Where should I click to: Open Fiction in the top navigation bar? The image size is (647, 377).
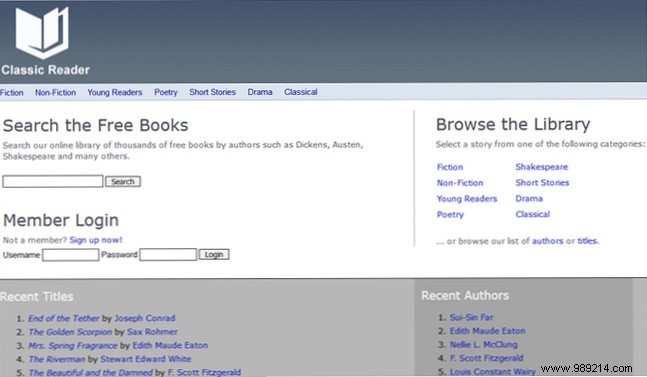click(x=12, y=92)
